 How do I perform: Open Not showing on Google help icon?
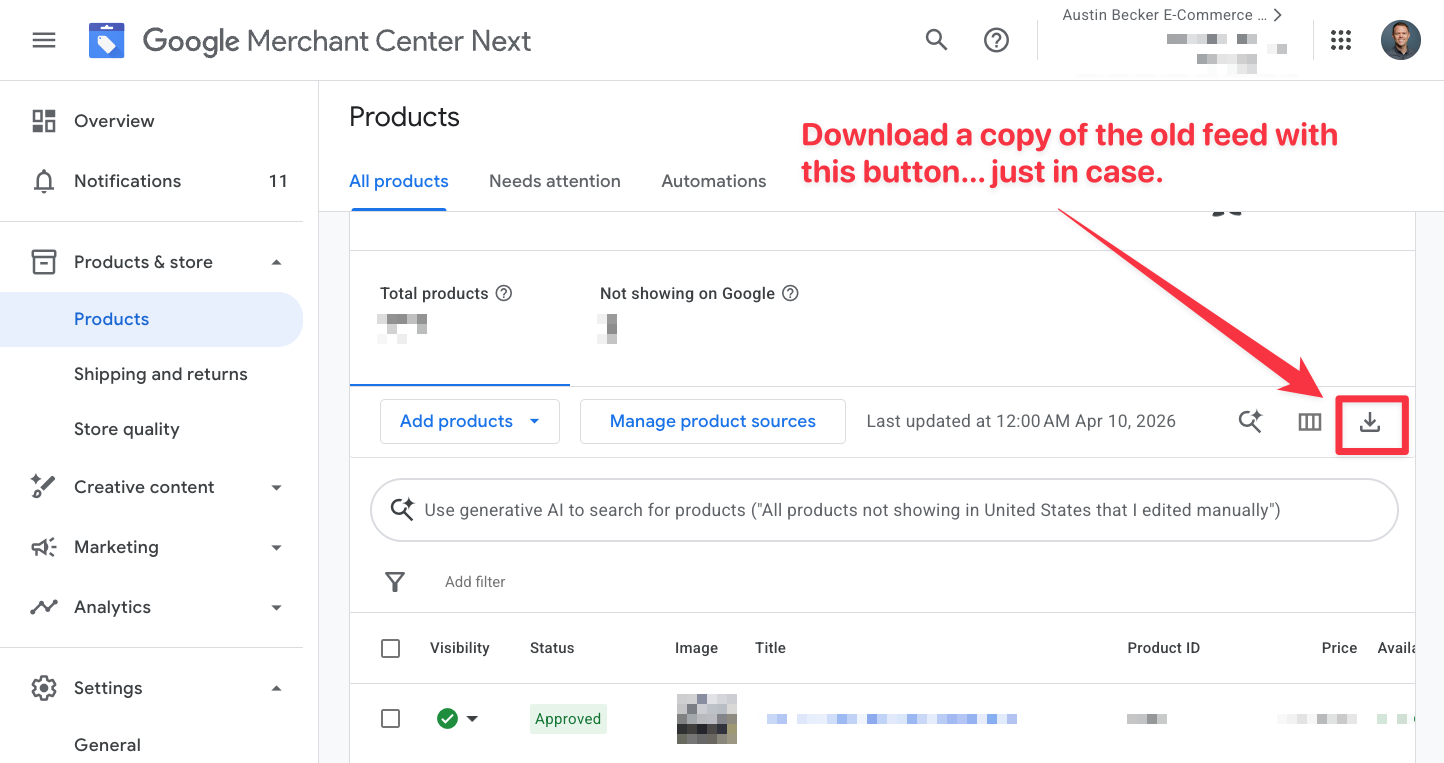(x=790, y=293)
